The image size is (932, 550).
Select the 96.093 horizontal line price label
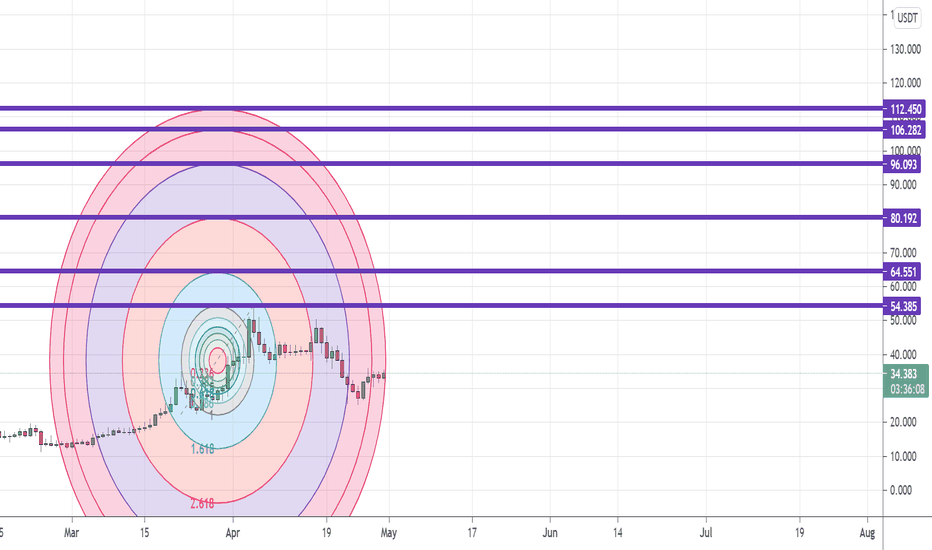tap(902, 164)
